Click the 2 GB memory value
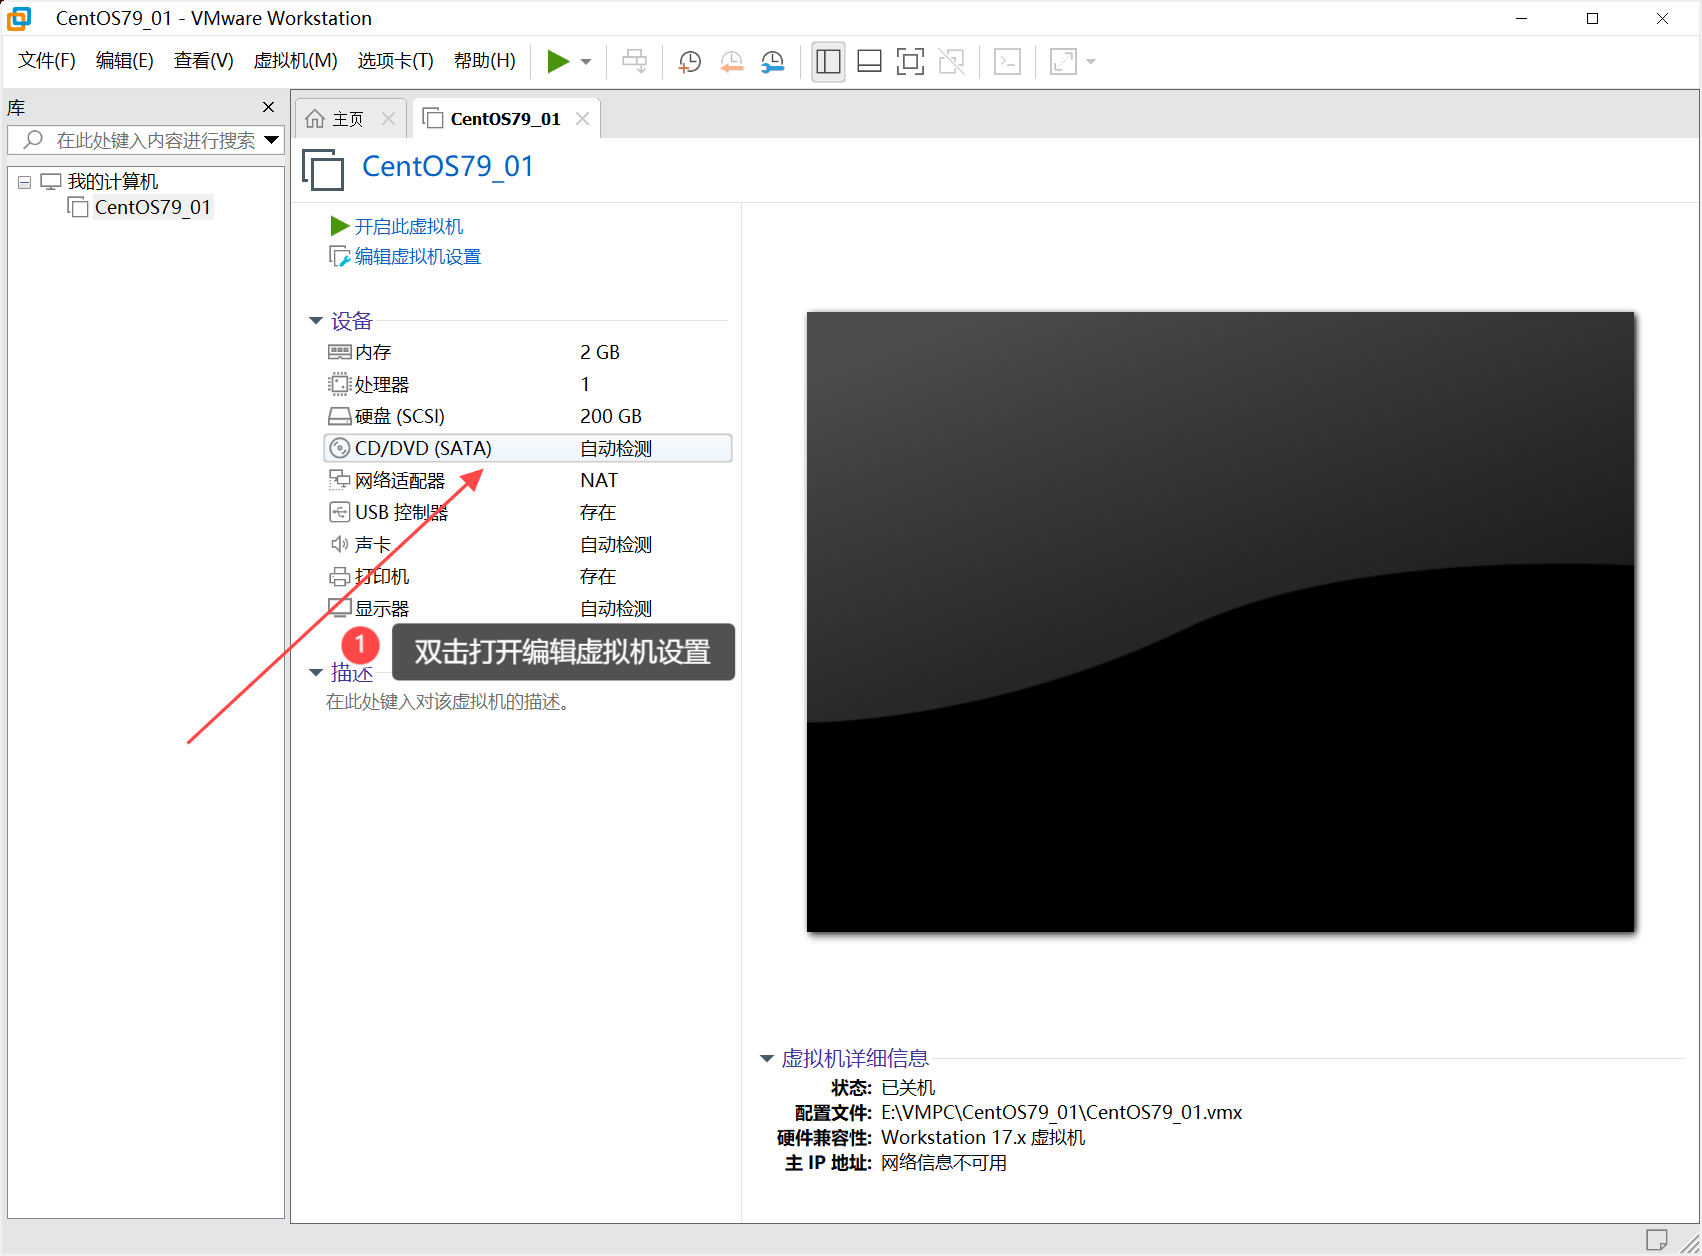 (600, 352)
